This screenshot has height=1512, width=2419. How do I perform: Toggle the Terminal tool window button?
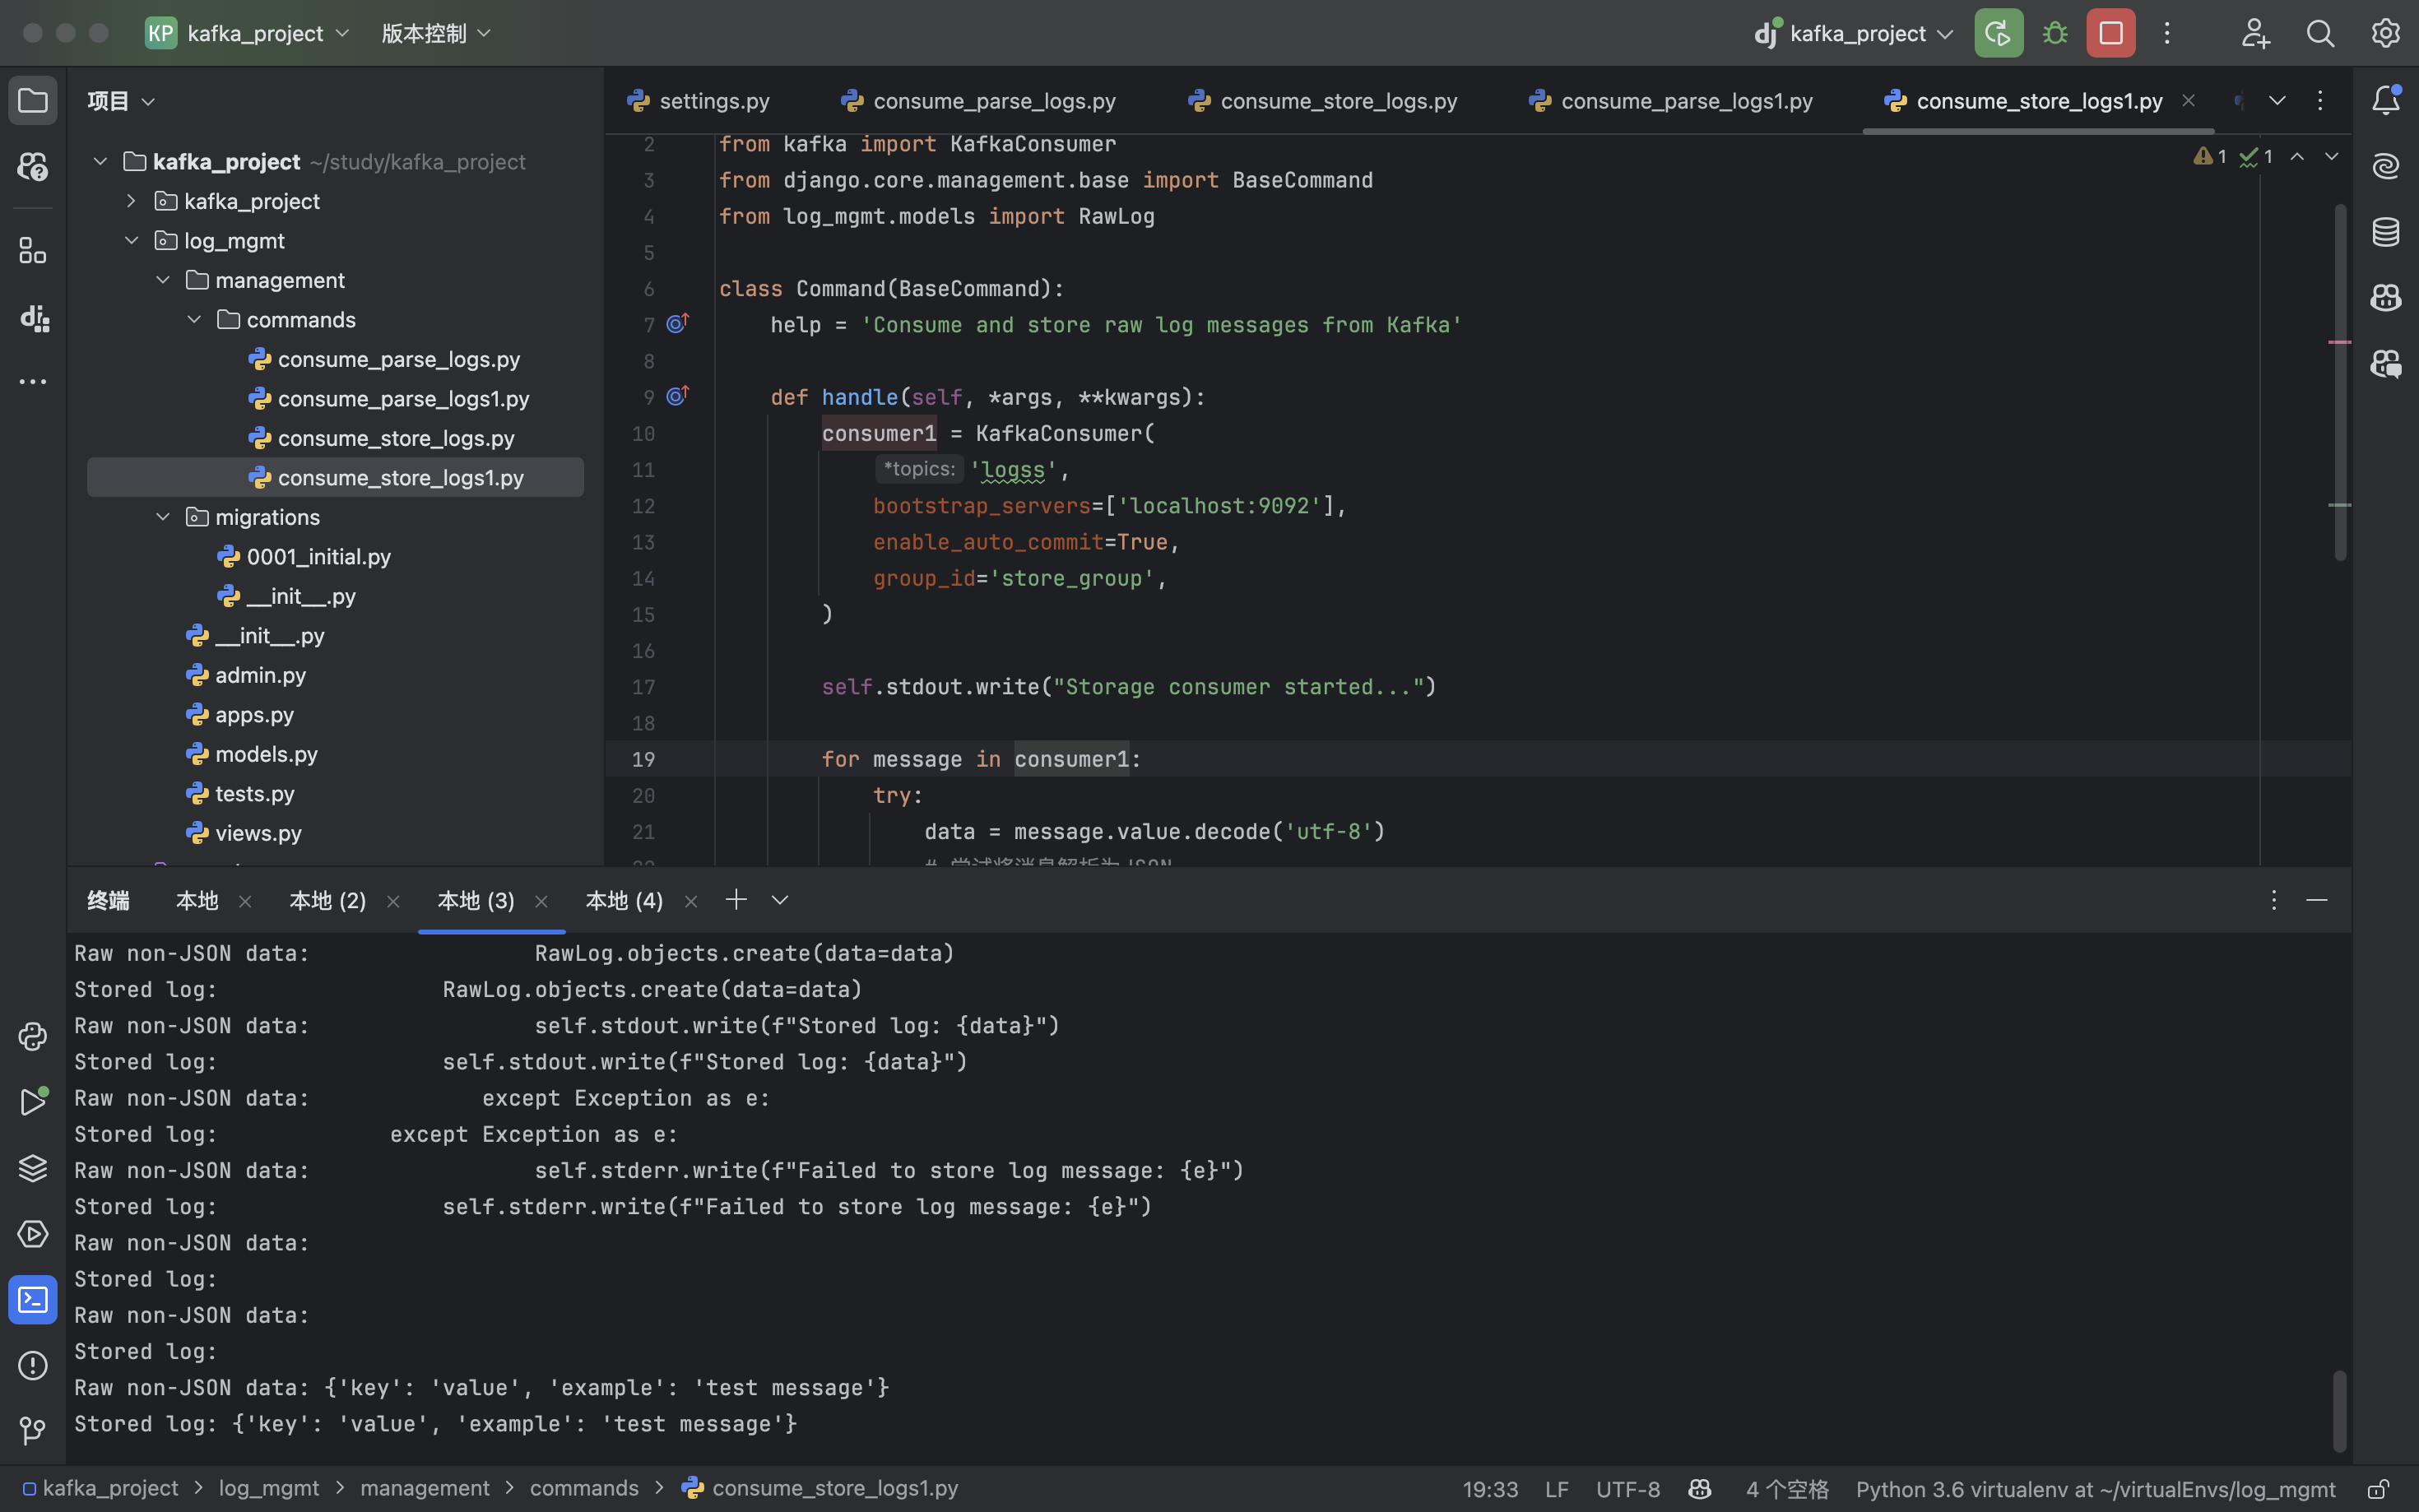pos(32,1300)
